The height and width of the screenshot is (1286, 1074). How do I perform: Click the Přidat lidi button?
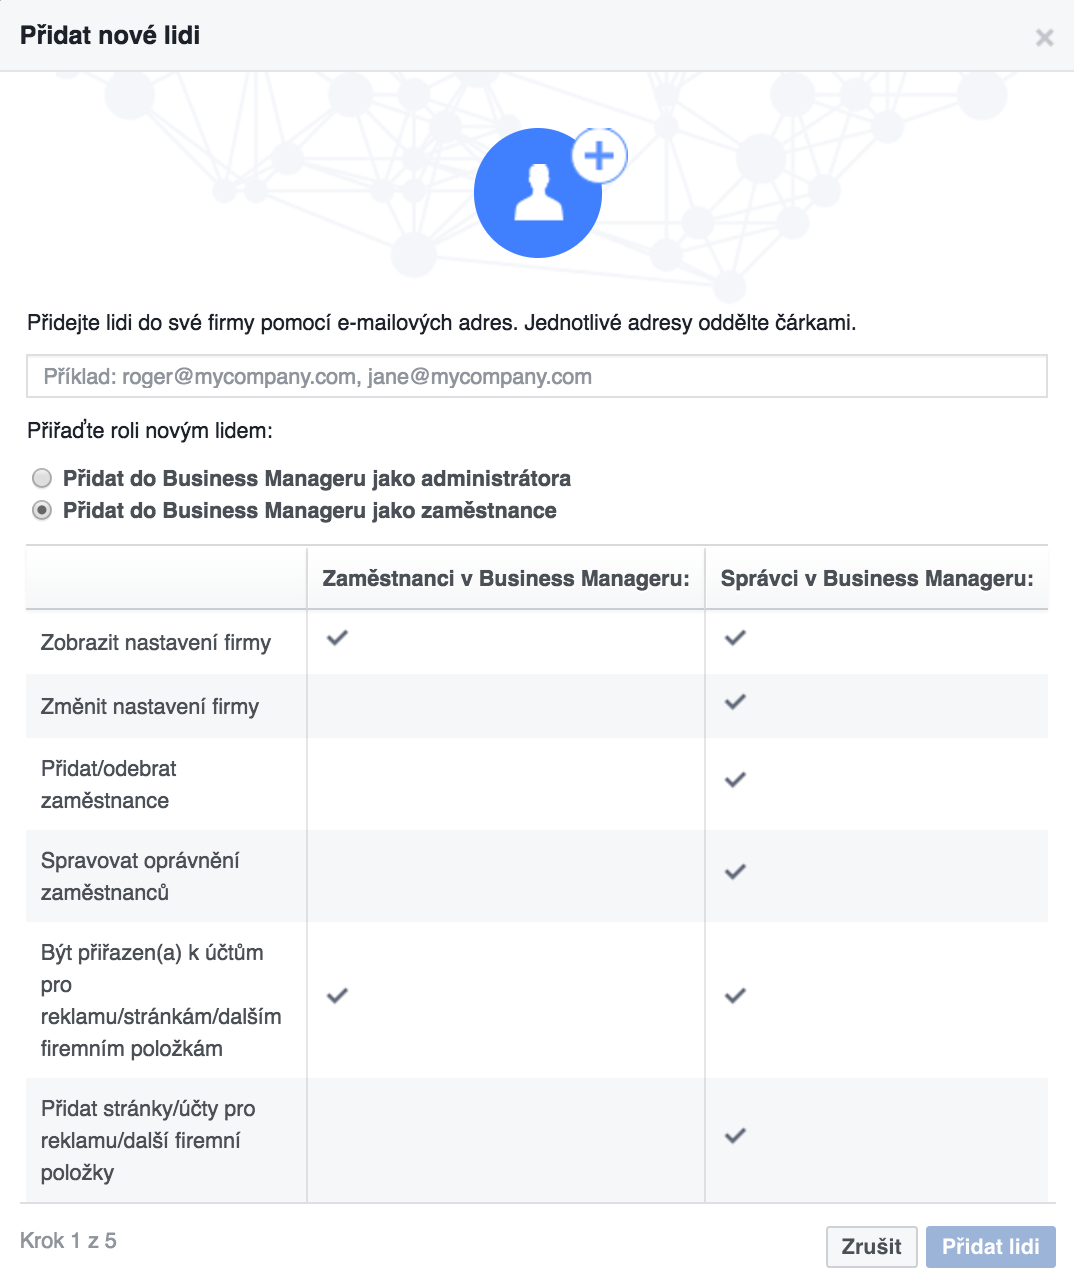[990, 1246]
